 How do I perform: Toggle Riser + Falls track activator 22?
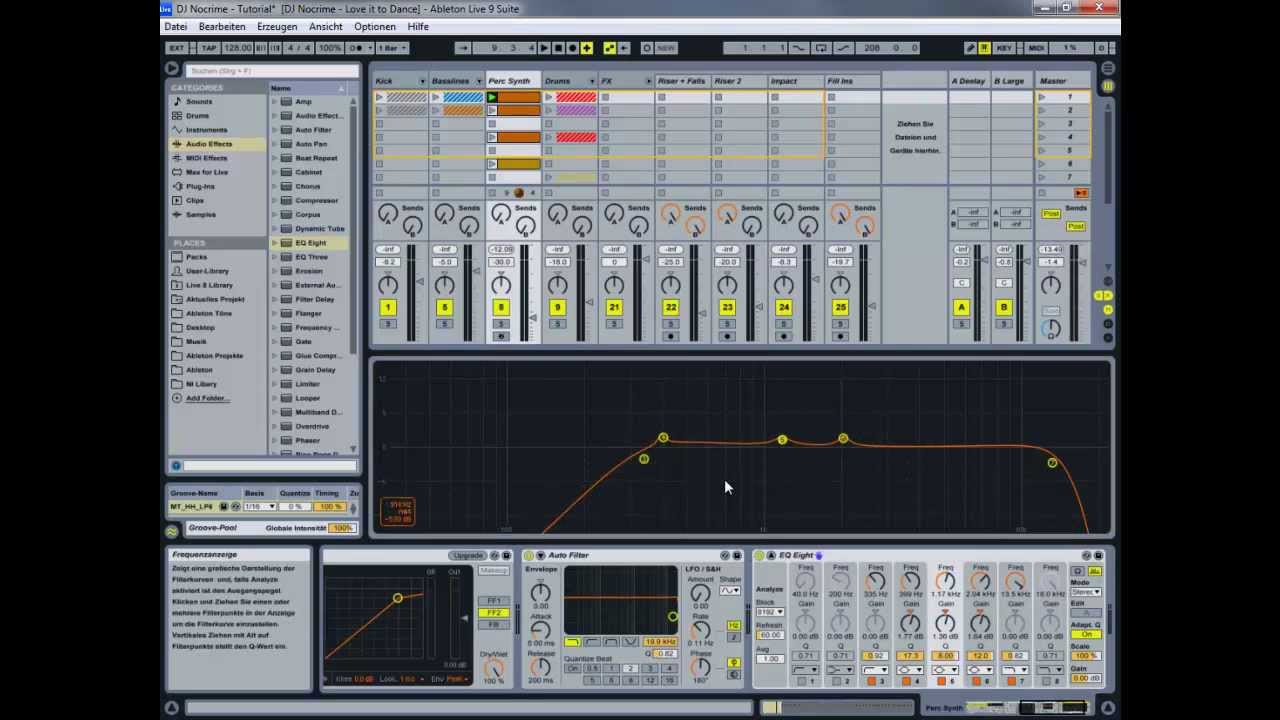(671, 308)
